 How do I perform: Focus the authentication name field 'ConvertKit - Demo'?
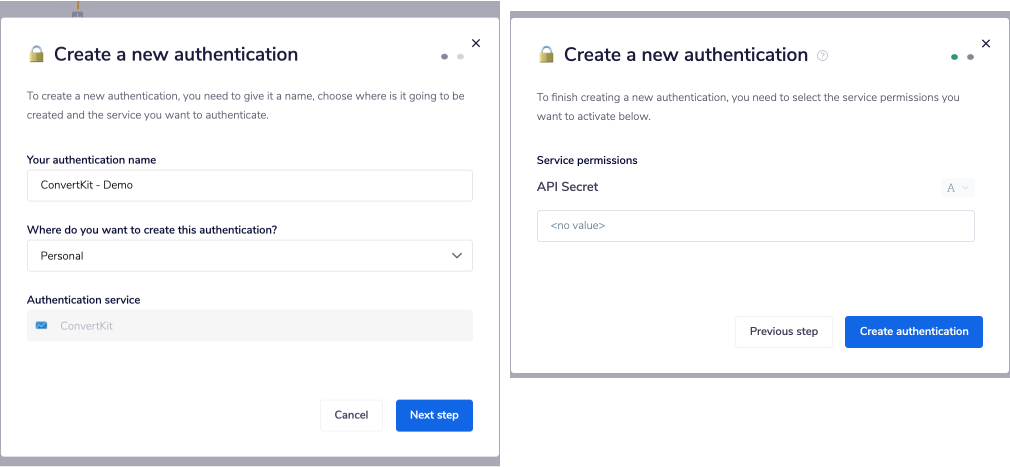point(249,185)
